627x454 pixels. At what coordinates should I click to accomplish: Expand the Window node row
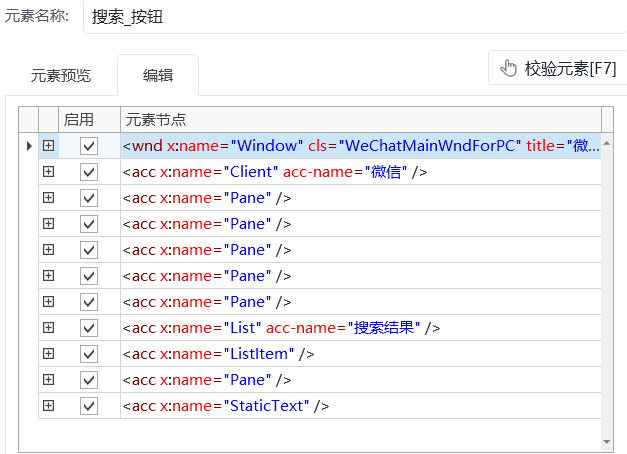[x=48, y=146]
